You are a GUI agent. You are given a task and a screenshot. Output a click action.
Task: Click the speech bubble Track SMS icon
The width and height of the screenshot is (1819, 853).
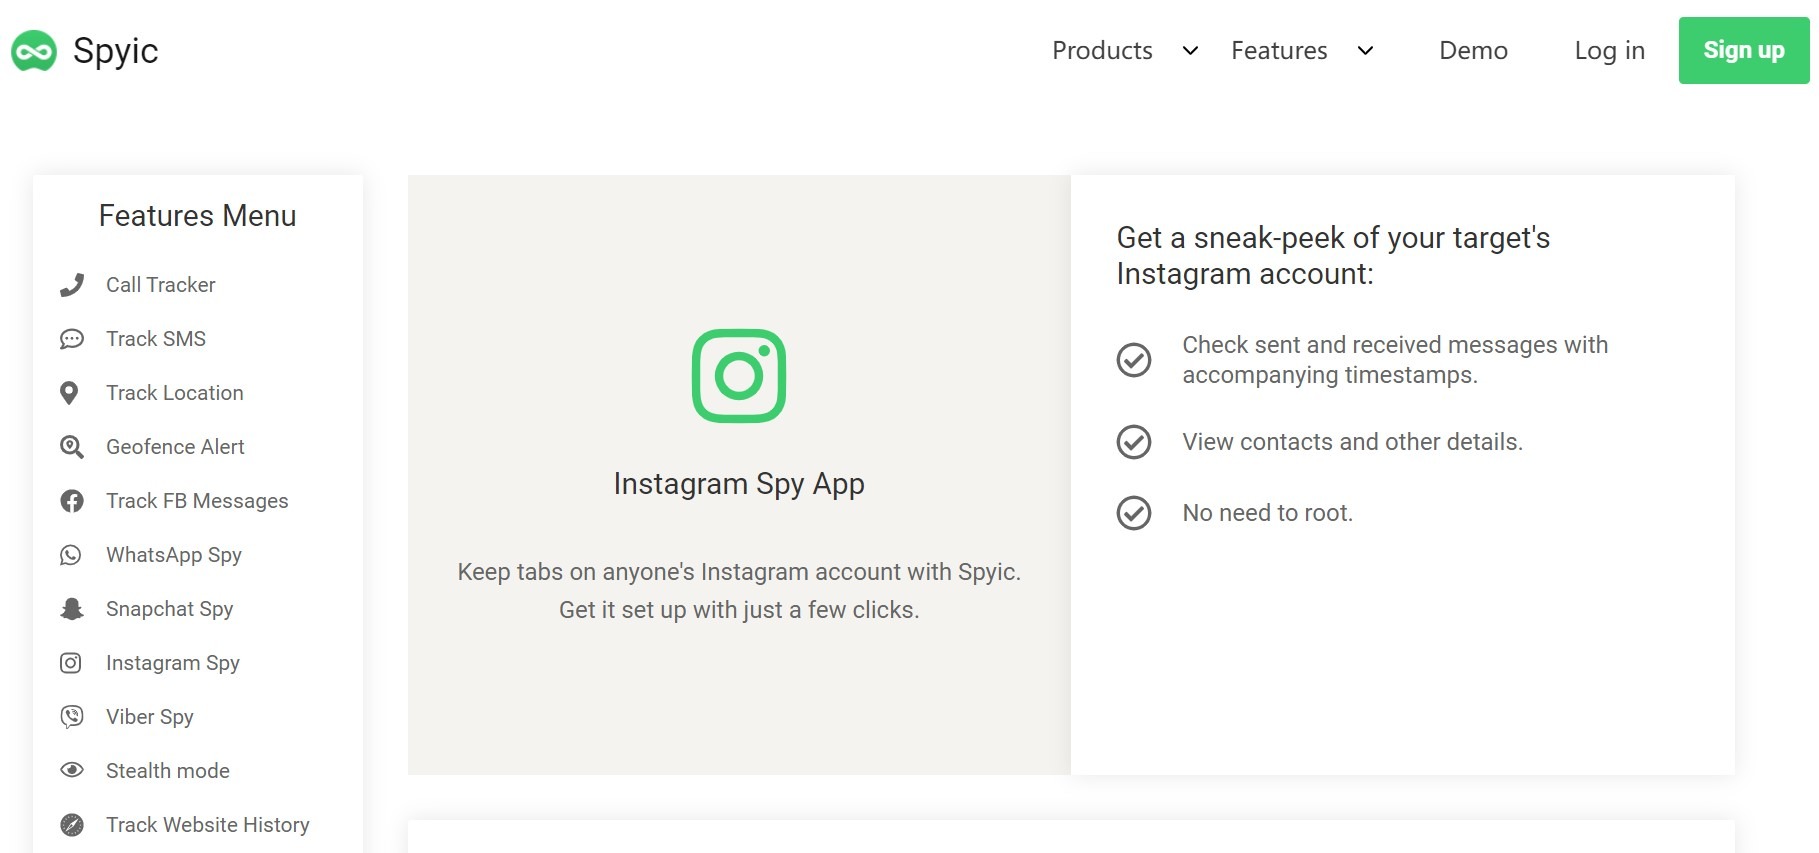(x=71, y=339)
